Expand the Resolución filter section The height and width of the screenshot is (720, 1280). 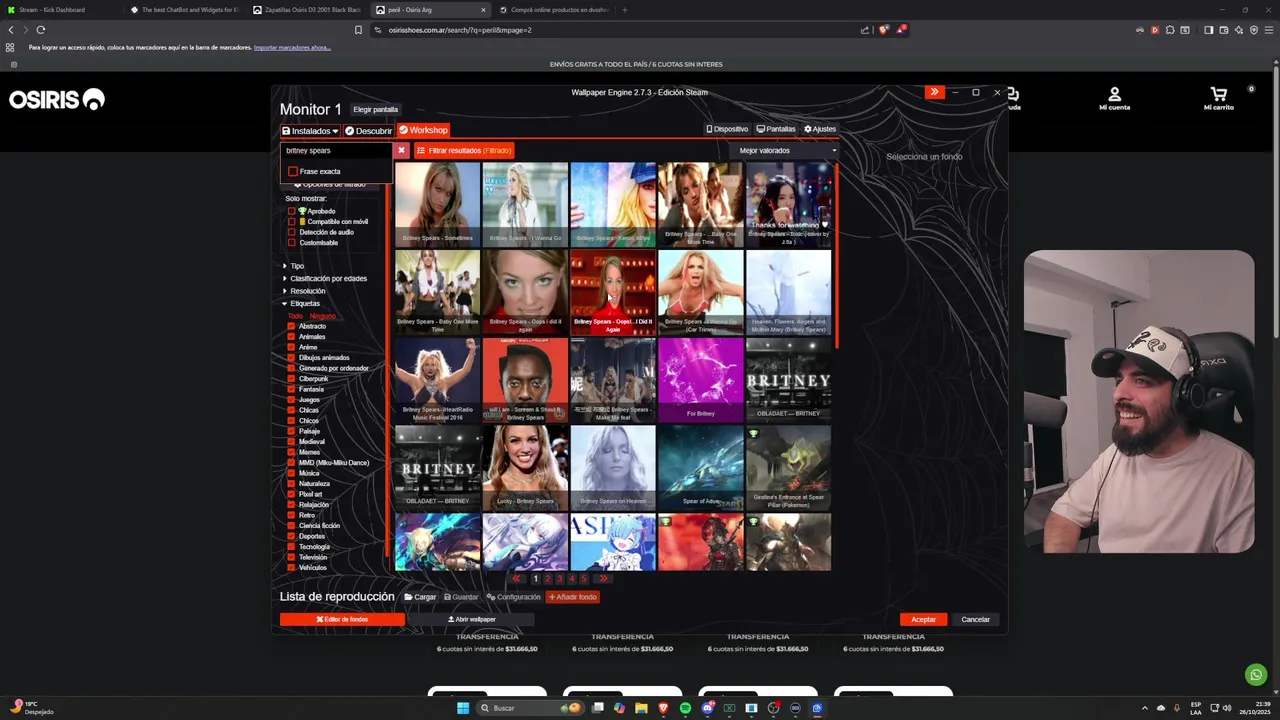pyautogui.click(x=304, y=291)
